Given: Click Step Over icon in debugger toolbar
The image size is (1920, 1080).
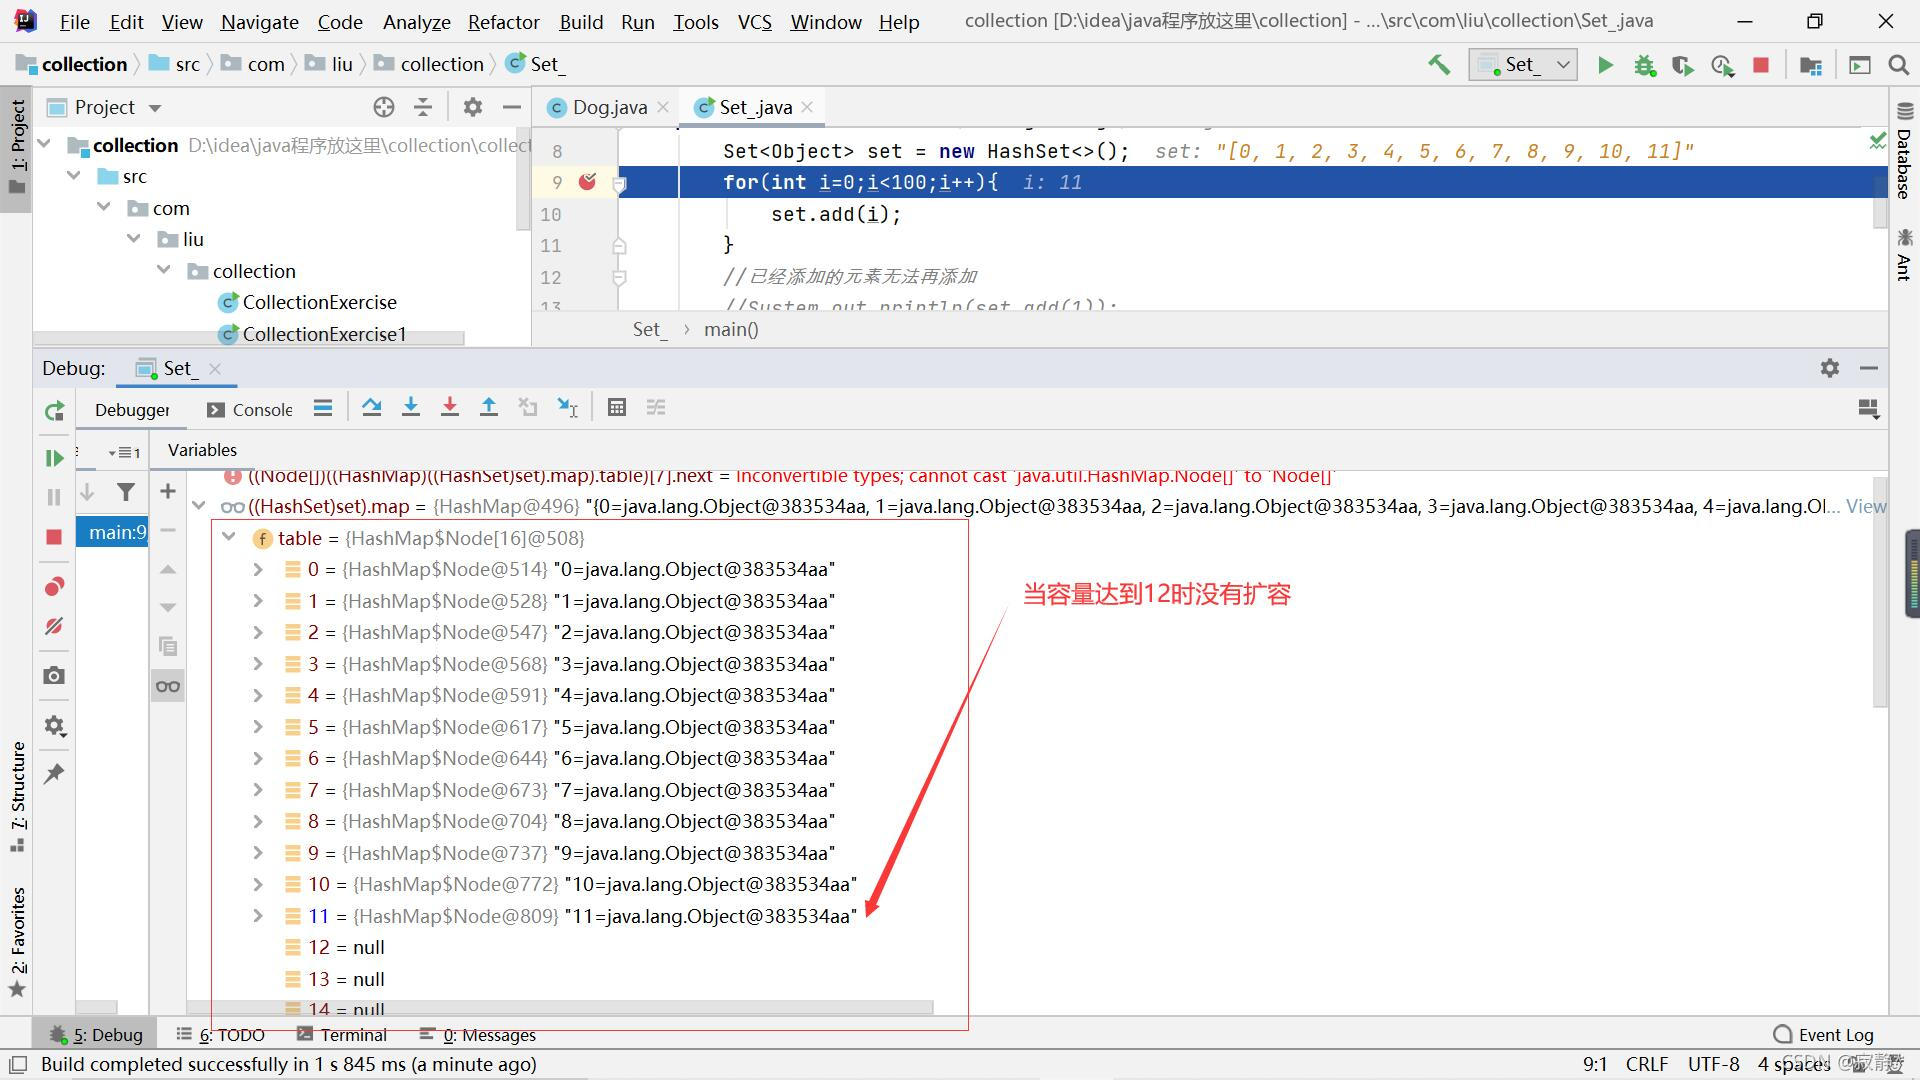Looking at the screenshot, I should click(371, 407).
